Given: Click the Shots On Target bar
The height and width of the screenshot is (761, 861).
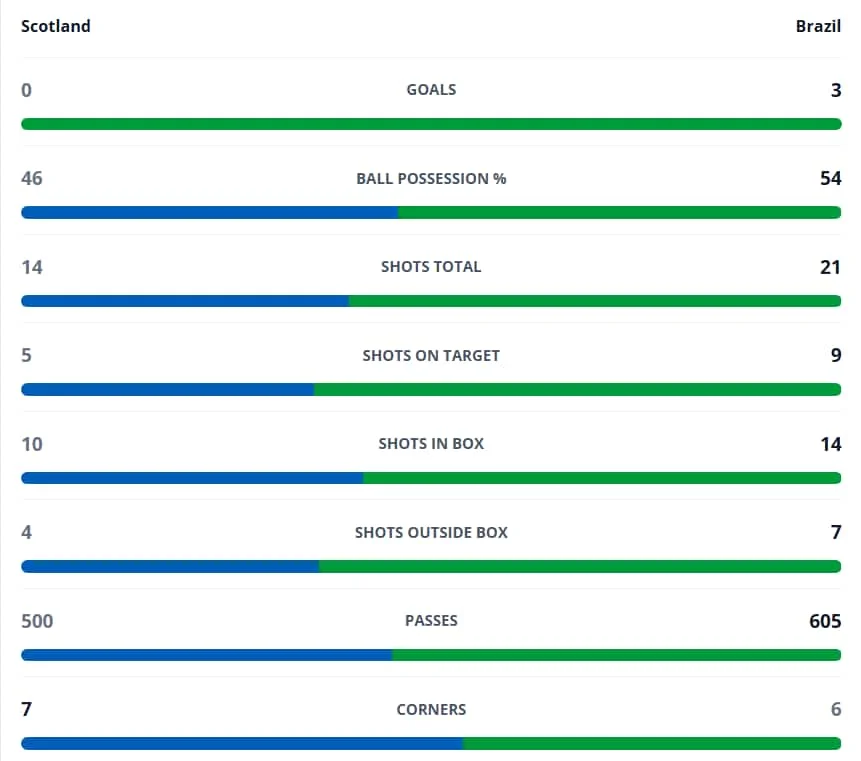Looking at the screenshot, I should [431, 390].
